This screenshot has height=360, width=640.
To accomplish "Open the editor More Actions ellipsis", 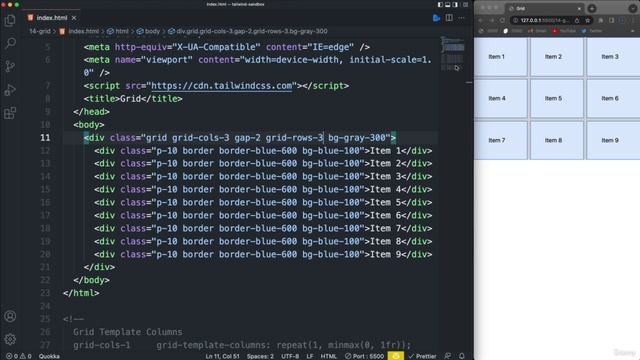I will click(x=461, y=18).
